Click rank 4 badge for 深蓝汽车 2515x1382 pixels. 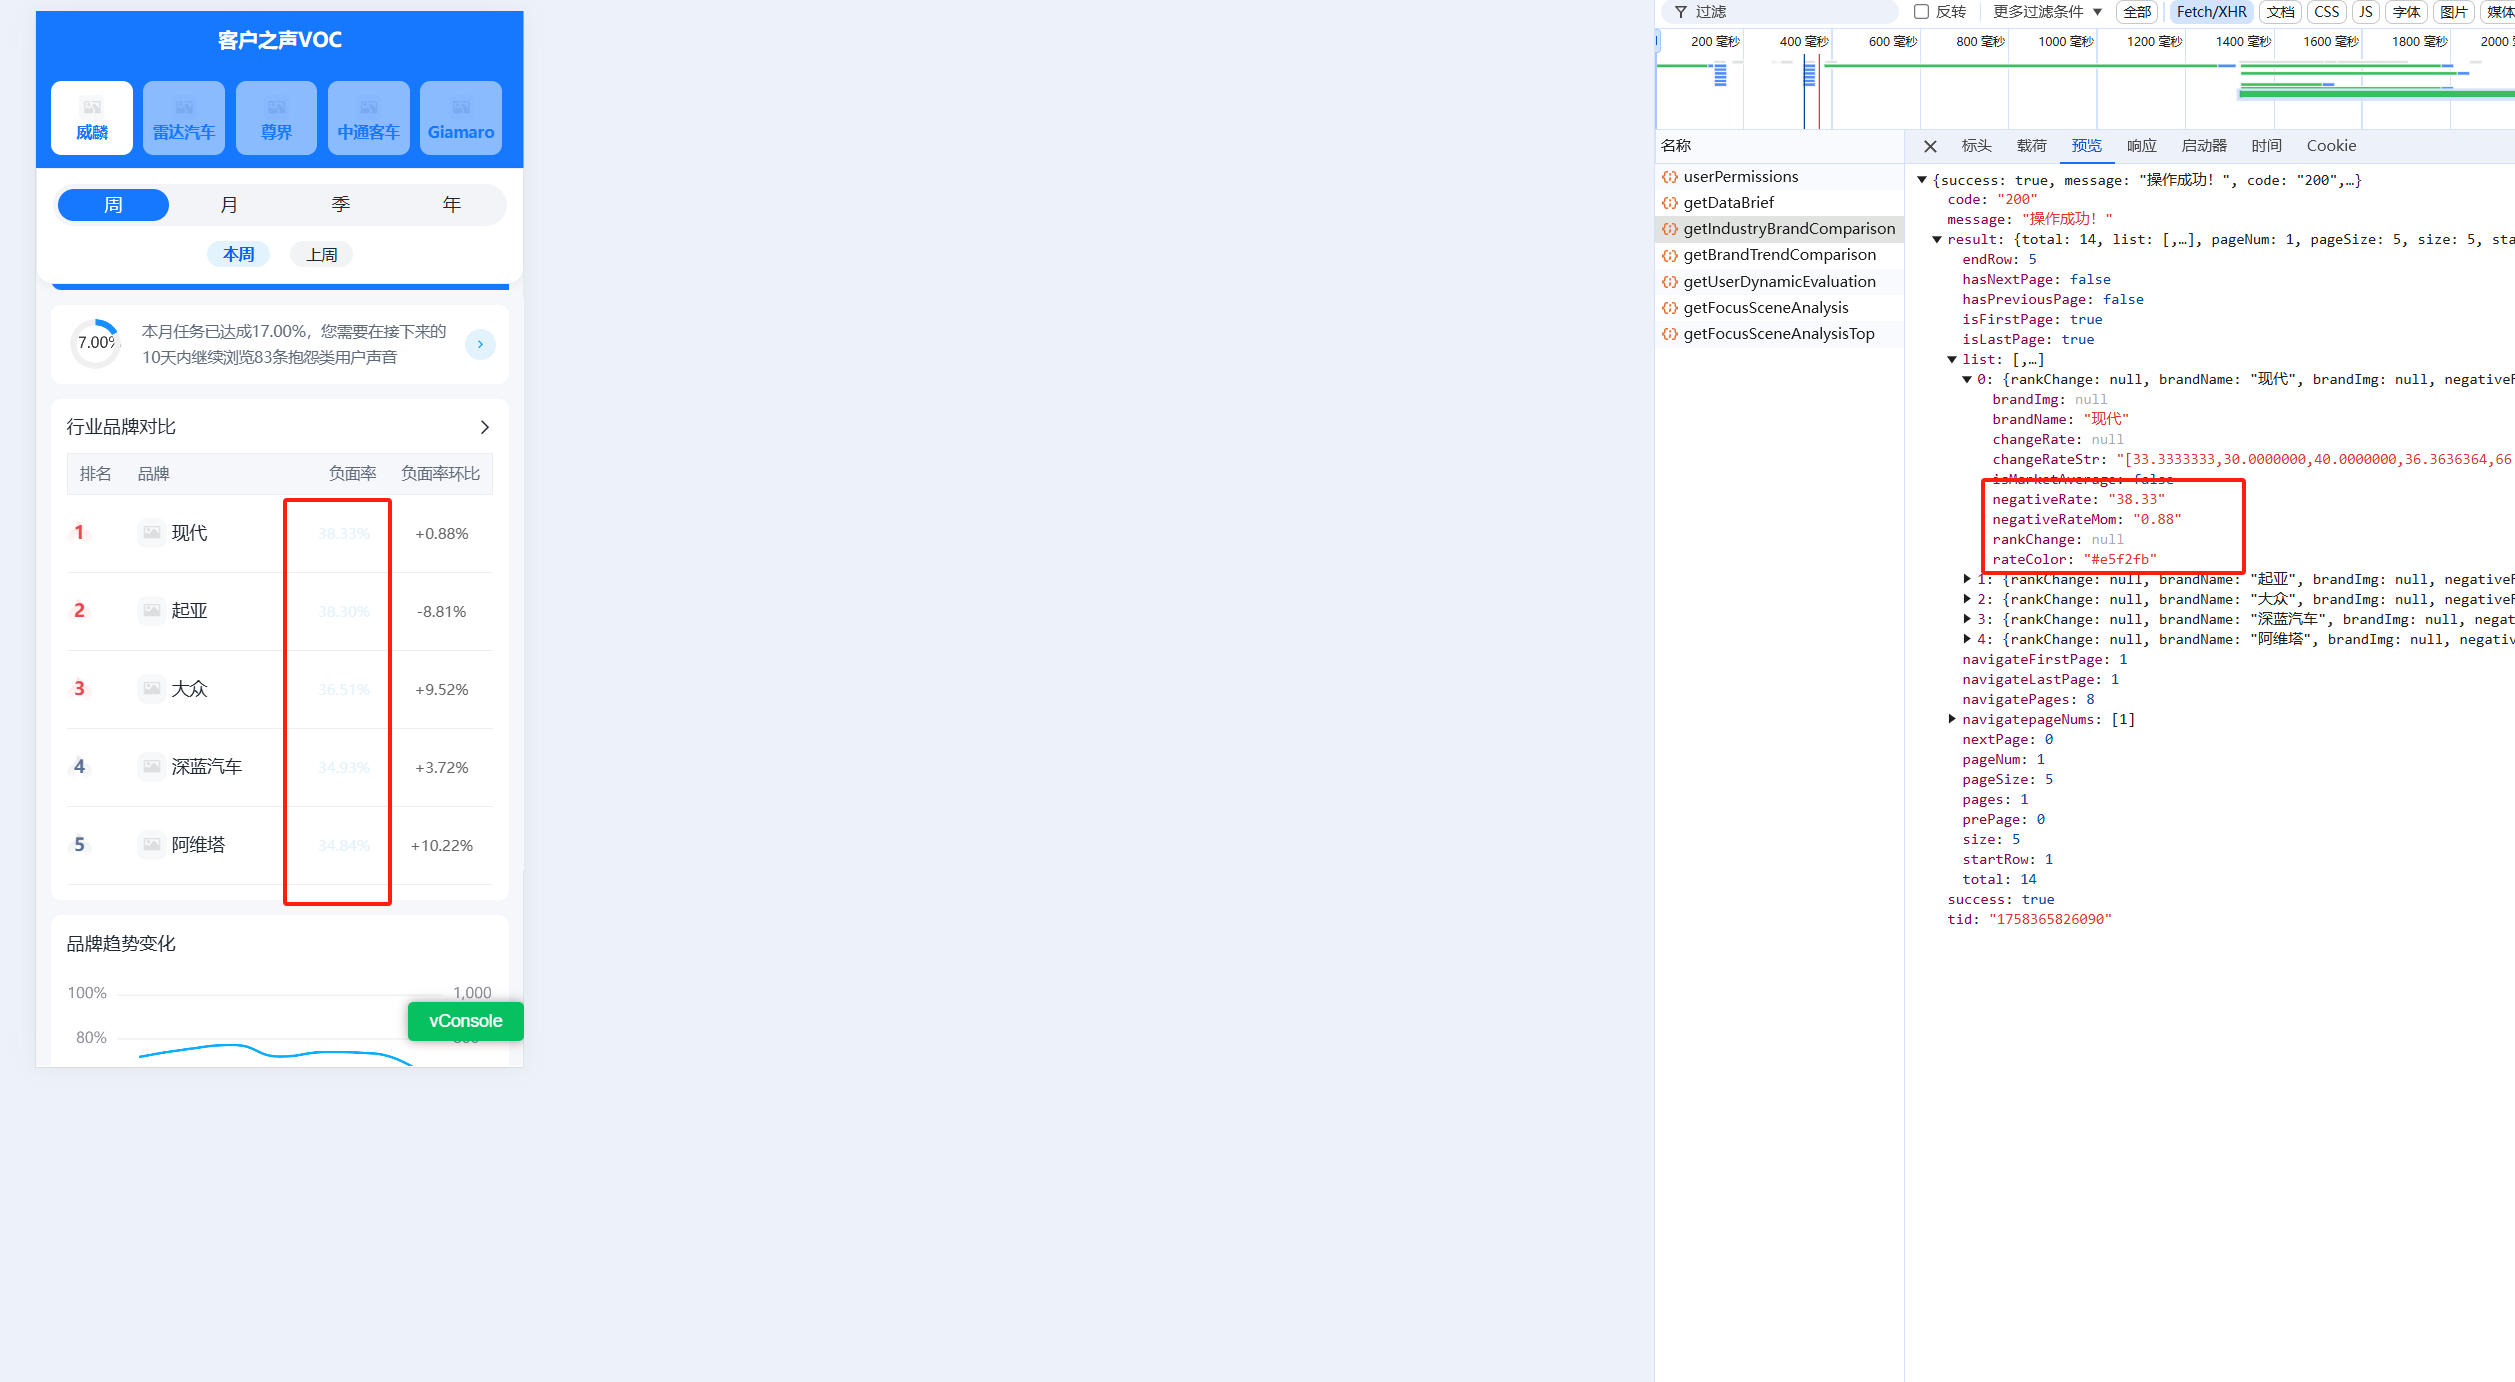[80, 767]
